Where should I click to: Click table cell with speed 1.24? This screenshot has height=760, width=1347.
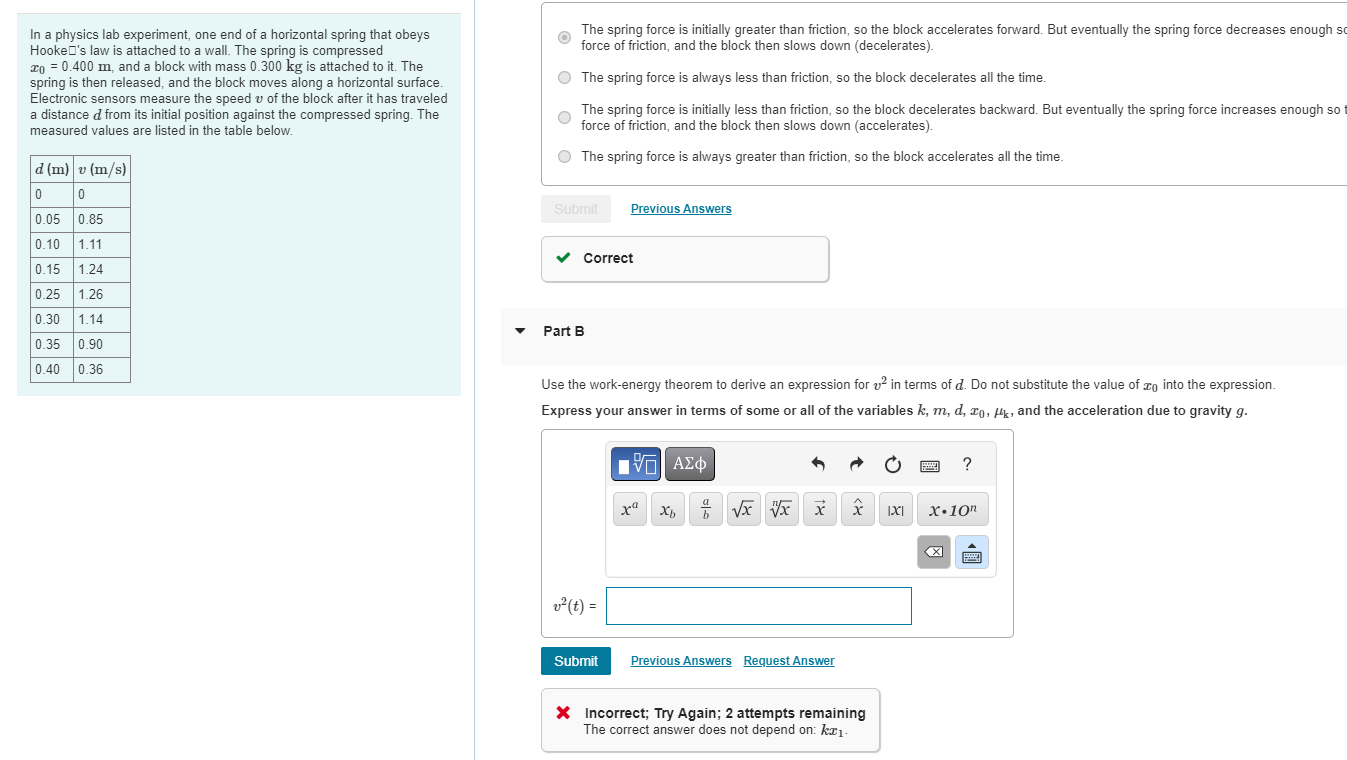point(102,270)
